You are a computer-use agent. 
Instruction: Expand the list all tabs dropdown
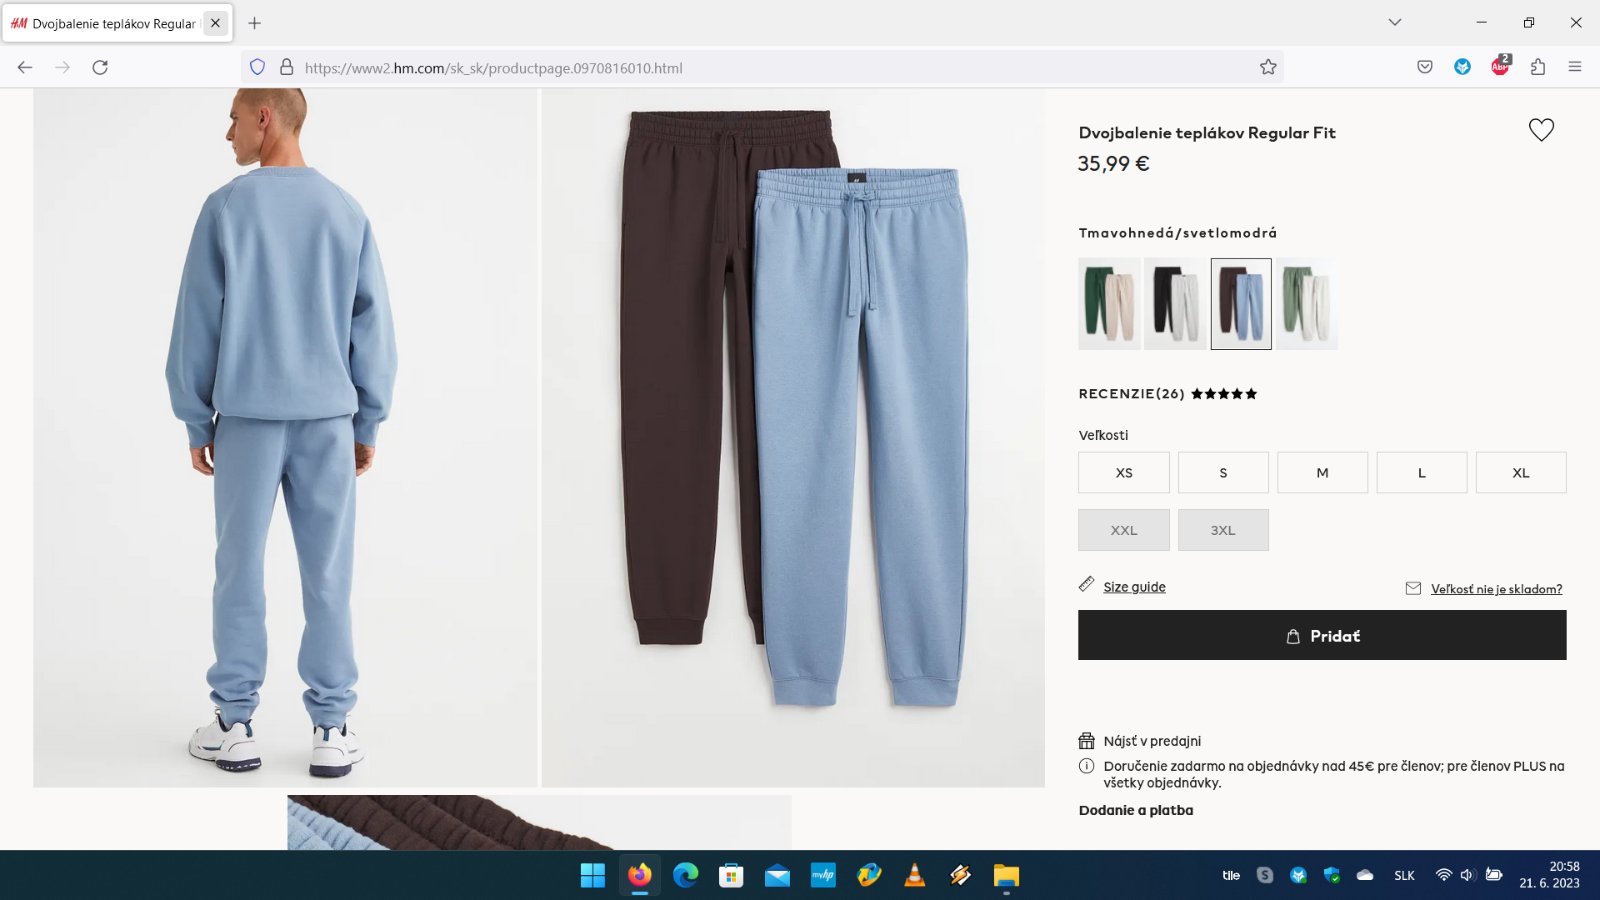(1395, 22)
